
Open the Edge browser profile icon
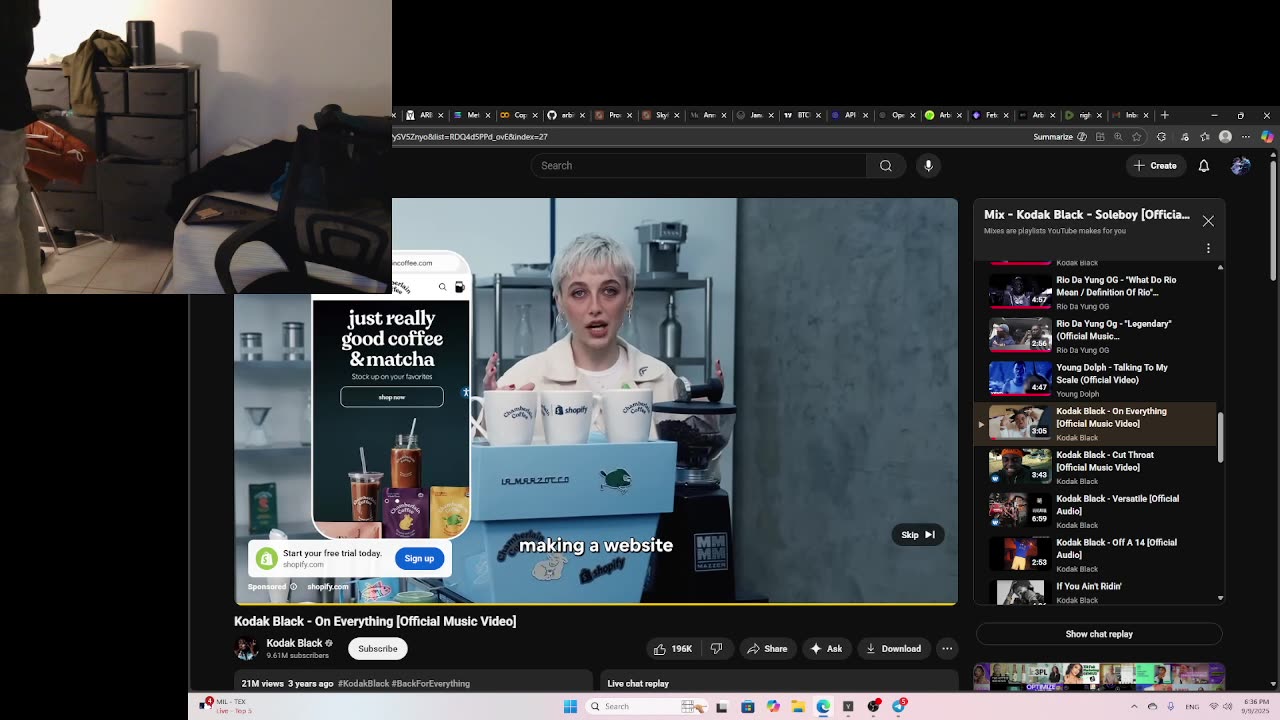pyautogui.click(x=1226, y=137)
